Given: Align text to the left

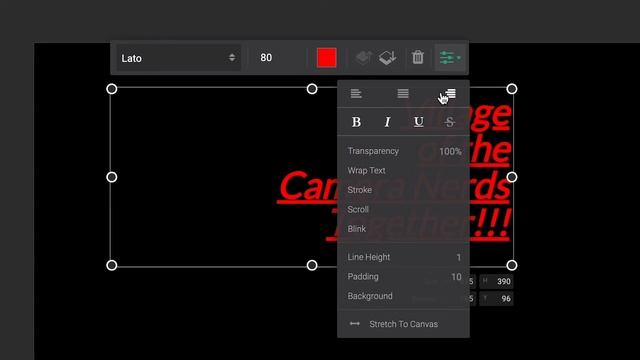Looking at the screenshot, I should coord(356,94).
